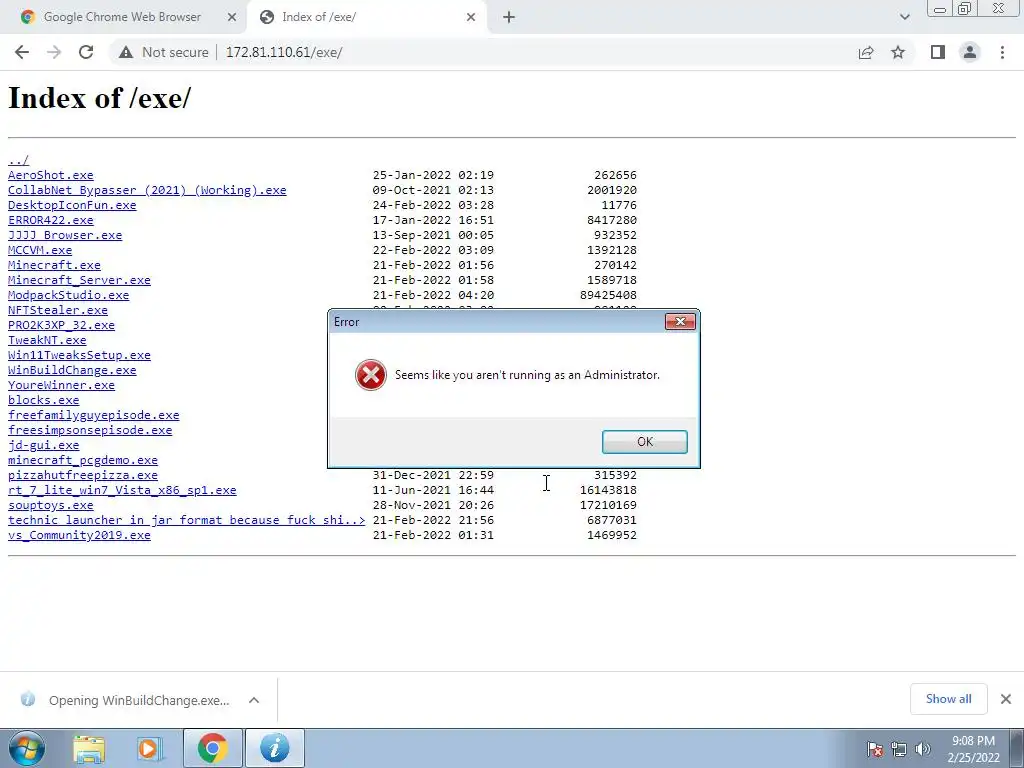1024x768 pixels.
Task: Go back with the browser back arrow
Action: click(22, 52)
